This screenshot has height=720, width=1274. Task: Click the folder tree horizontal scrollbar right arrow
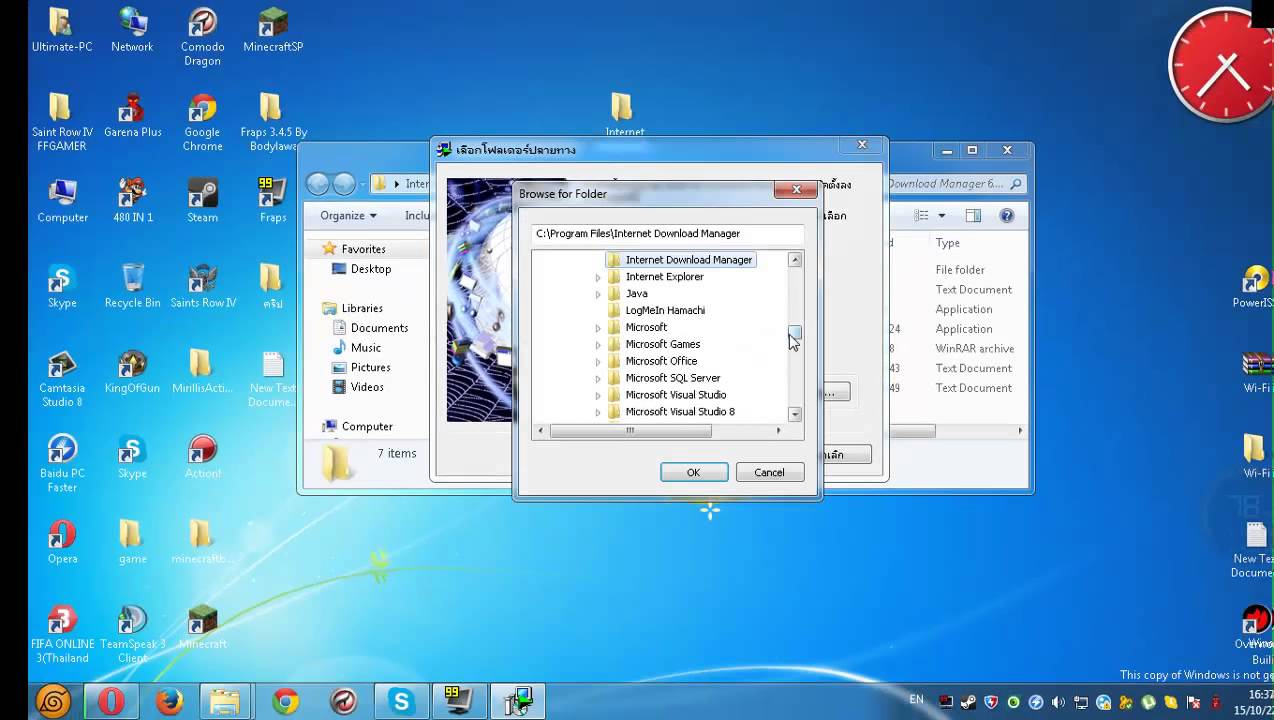(x=779, y=431)
